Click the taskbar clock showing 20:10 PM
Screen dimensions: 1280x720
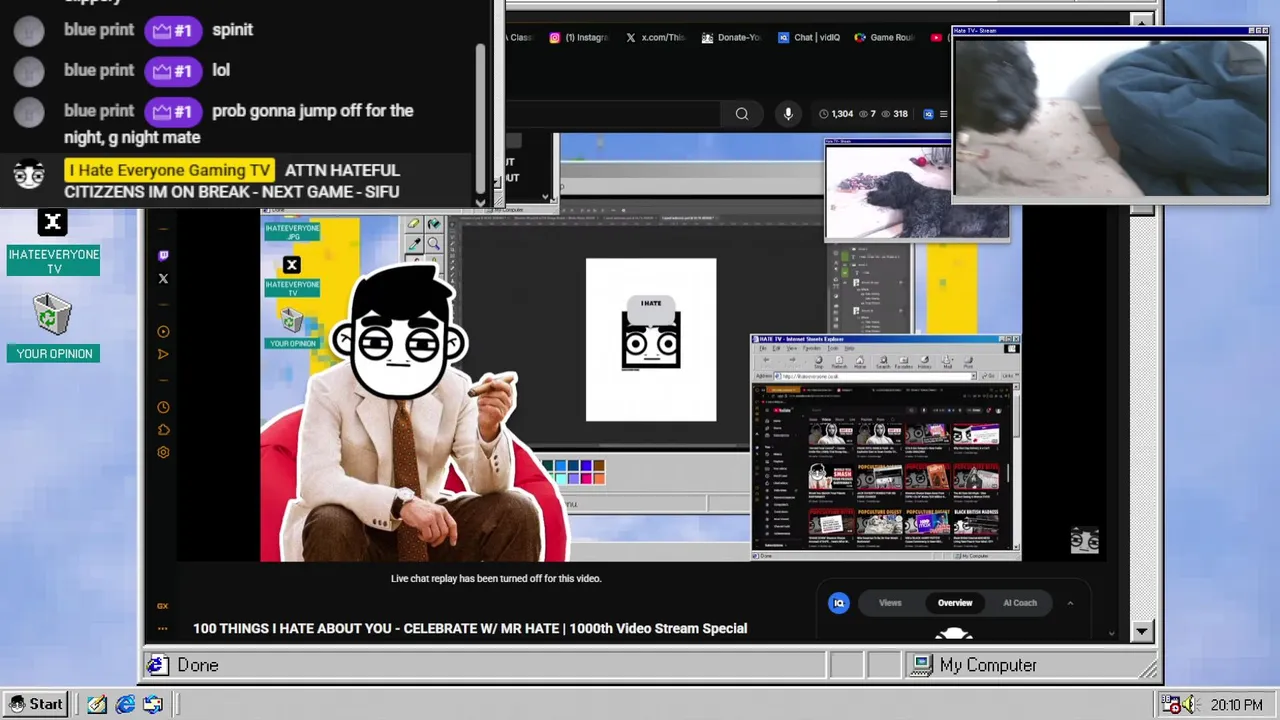[1236, 705]
